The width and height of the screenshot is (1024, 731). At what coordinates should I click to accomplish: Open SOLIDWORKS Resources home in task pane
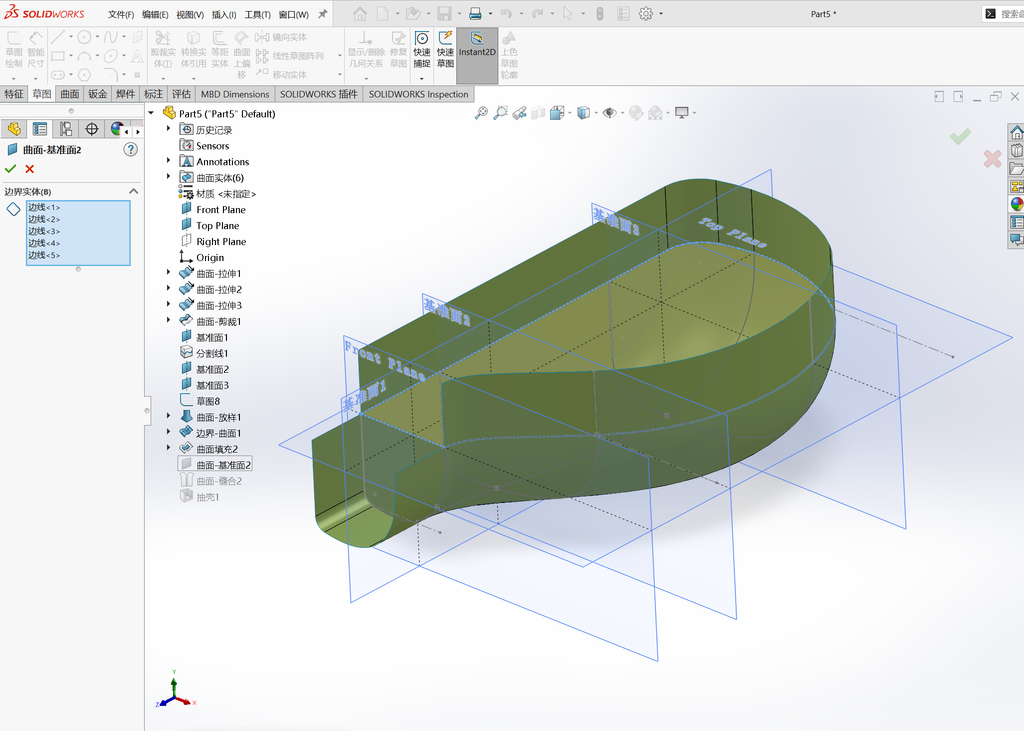[x=1016, y=133]
